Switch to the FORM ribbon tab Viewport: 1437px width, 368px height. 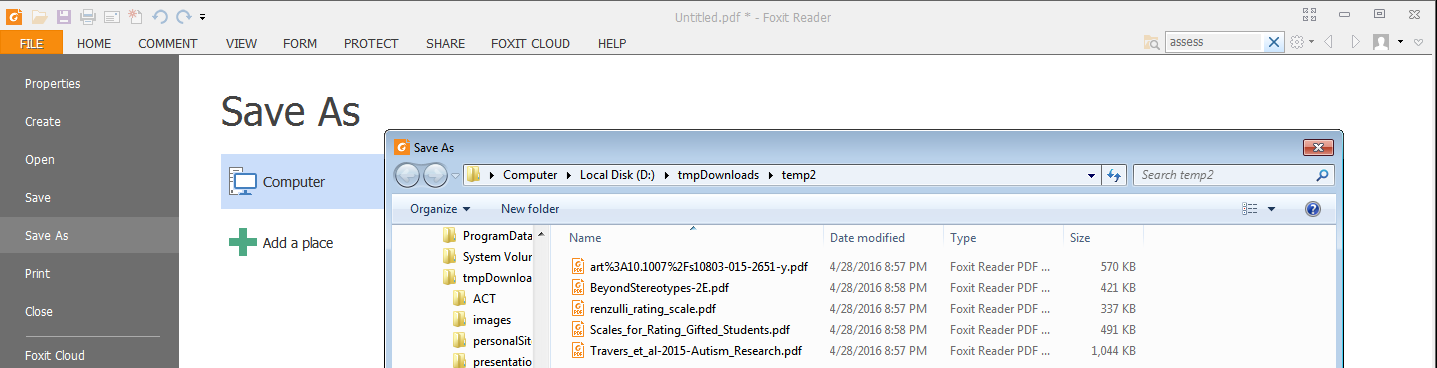click(300, 43)
